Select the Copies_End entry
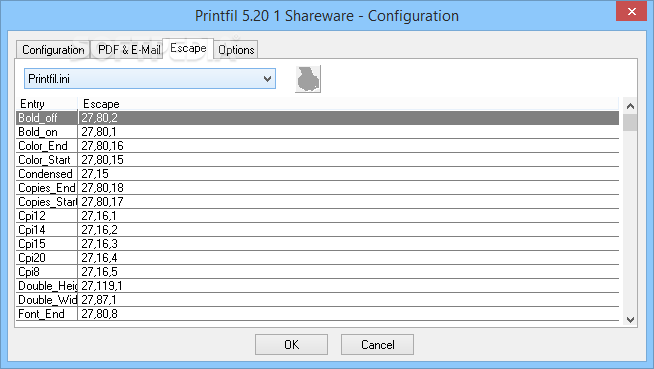 (x=47, y=188)
